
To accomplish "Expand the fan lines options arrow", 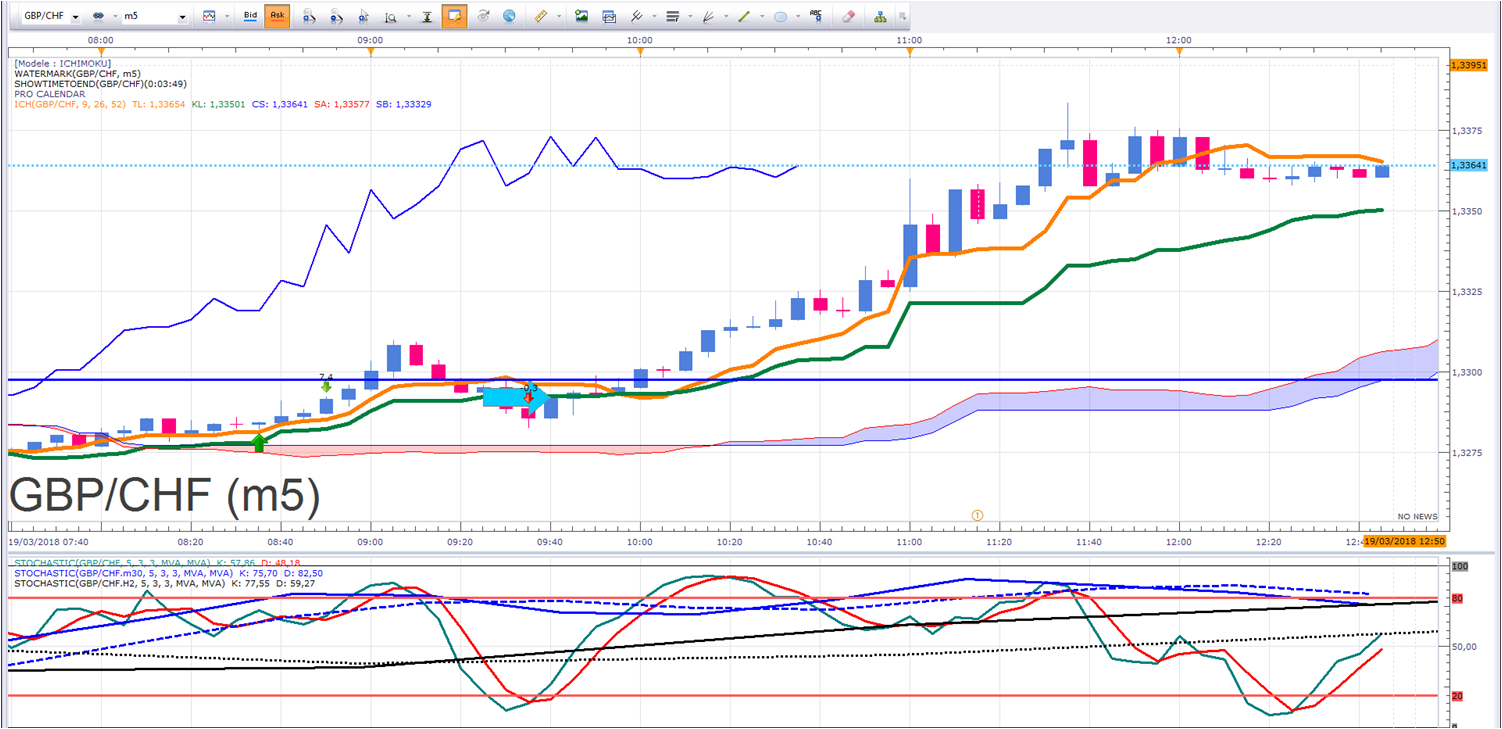I will coord(724,17).
